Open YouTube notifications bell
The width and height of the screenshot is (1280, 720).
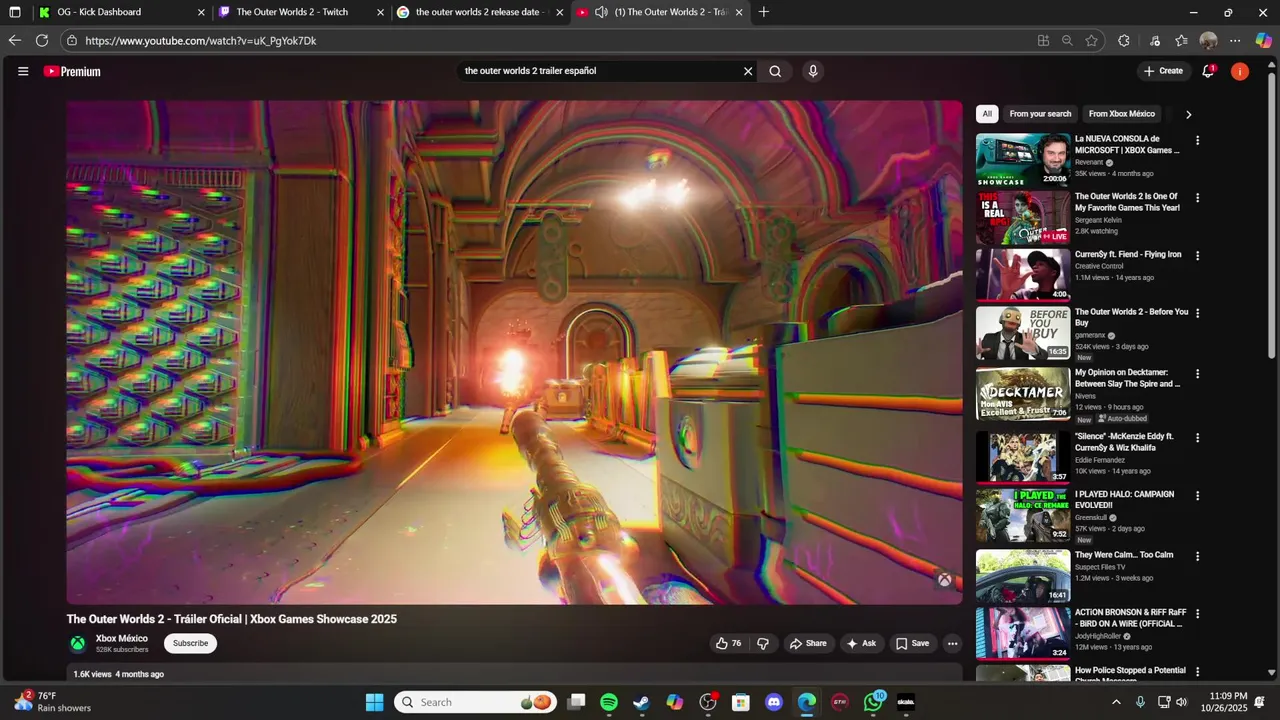click(x=1208, y=71)
